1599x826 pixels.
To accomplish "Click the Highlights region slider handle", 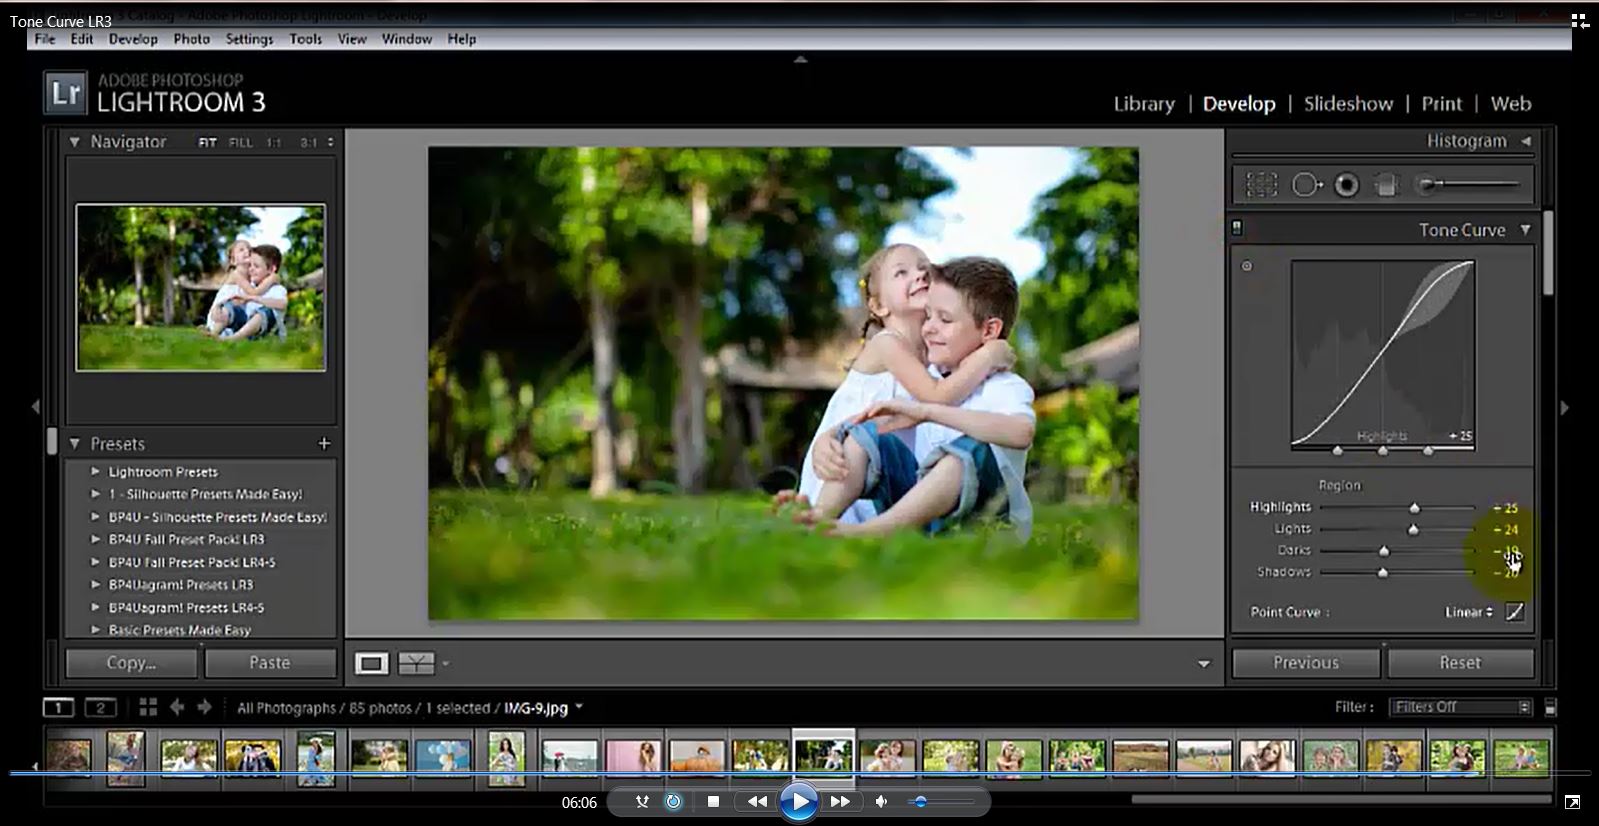I will coord(1414,508).
